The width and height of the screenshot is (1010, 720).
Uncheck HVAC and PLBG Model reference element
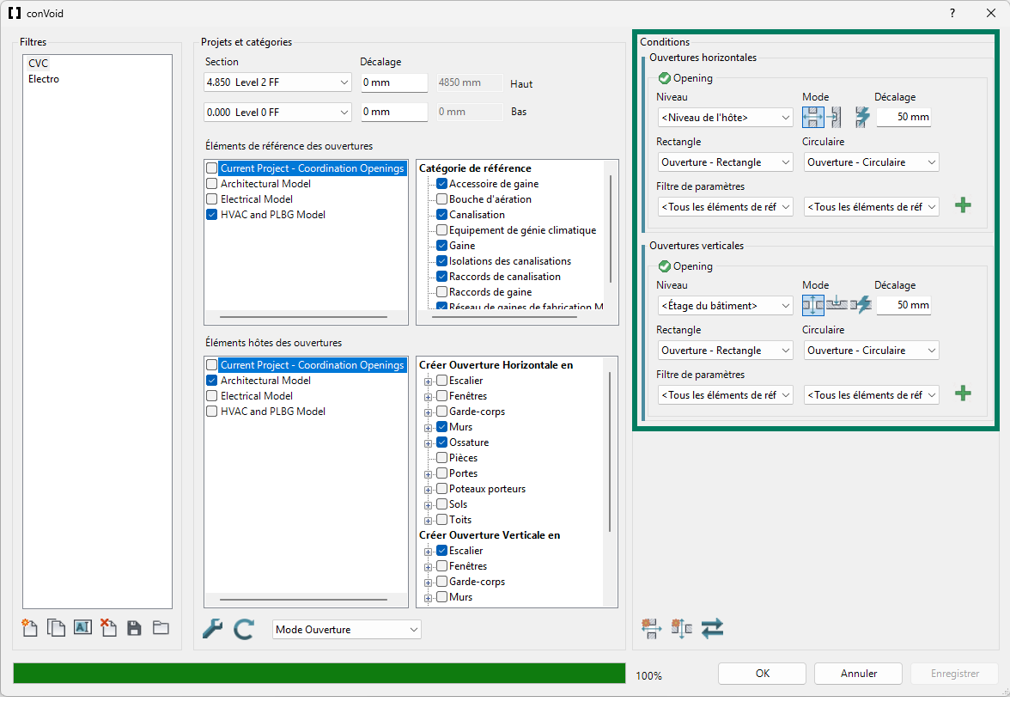coord(212,214)
